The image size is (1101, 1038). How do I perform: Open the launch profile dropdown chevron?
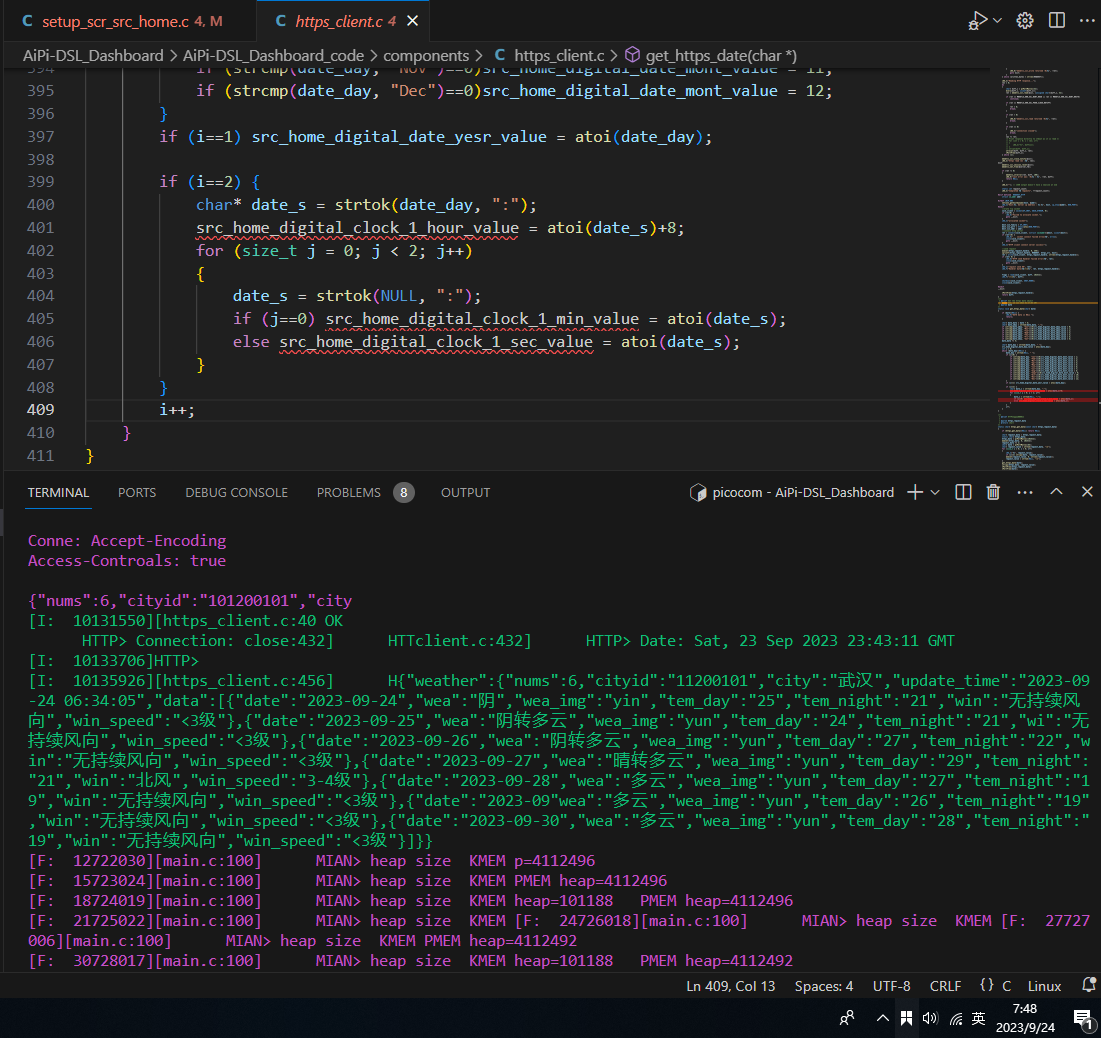tap(935, 492)
